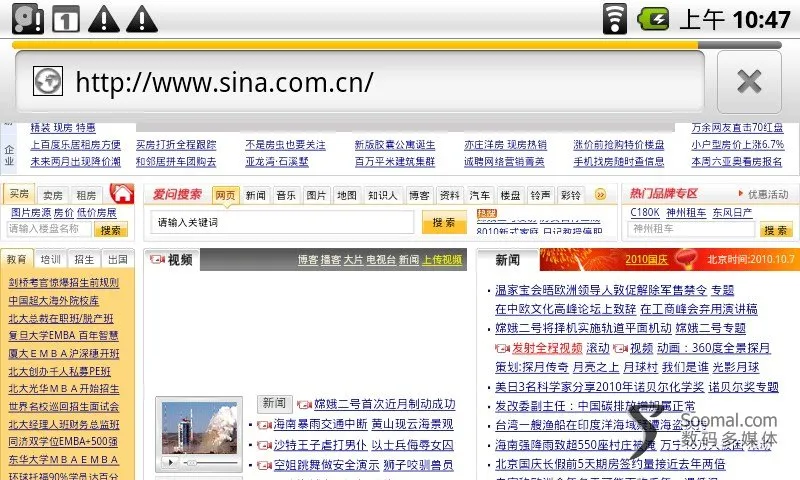This screenshot has width=800, height=480.
Task: Switch to the 出国 tab
Action: pyautogui.click(x=118, y=260)
